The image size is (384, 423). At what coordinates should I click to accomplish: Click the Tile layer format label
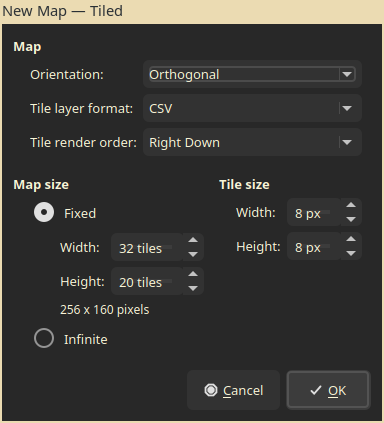(x=82, y=109)
